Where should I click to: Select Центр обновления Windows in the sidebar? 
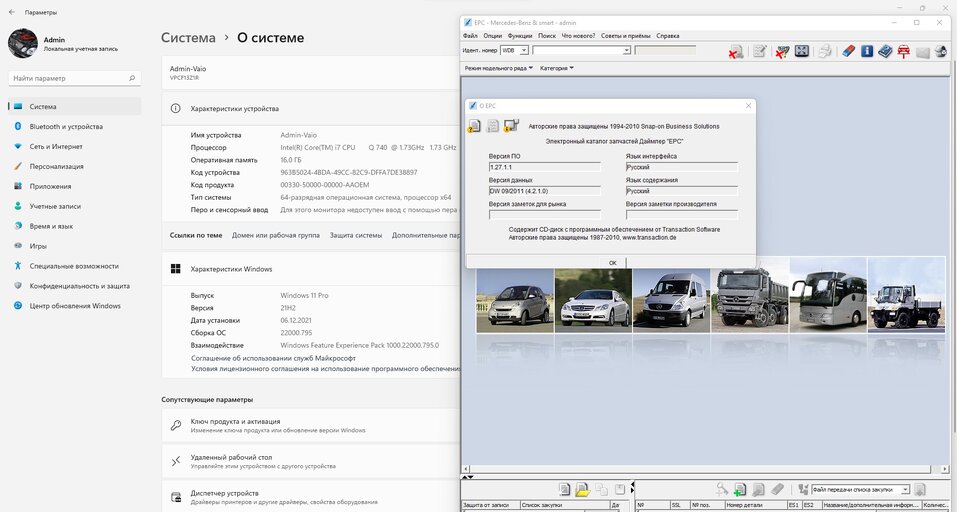tap(74, 306)
